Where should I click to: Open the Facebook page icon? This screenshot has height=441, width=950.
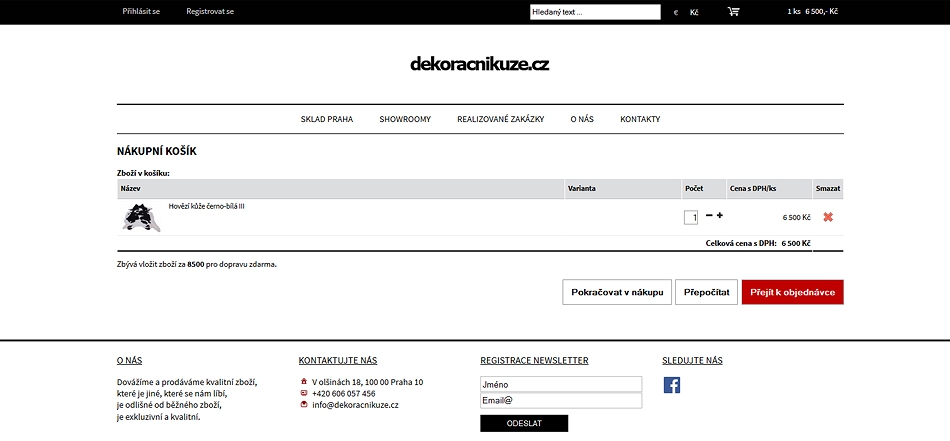pos(672,385)
